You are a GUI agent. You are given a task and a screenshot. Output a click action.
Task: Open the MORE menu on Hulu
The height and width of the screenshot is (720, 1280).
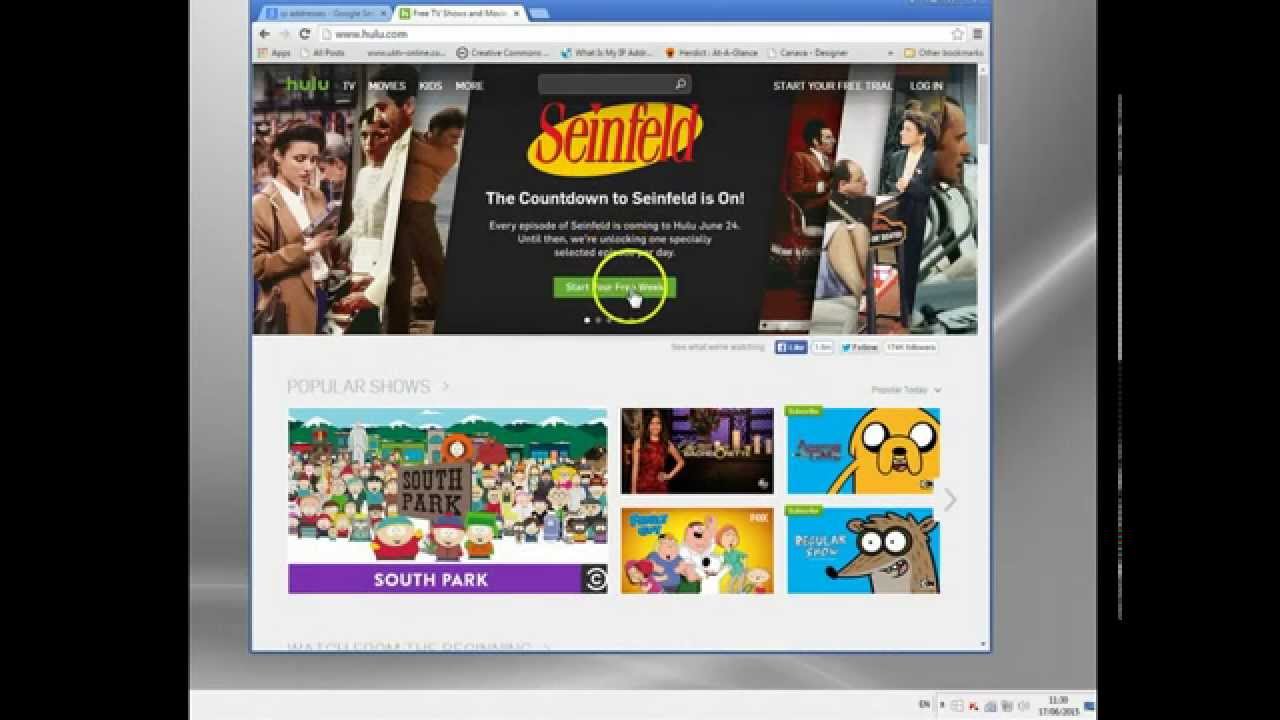point(469,86)
